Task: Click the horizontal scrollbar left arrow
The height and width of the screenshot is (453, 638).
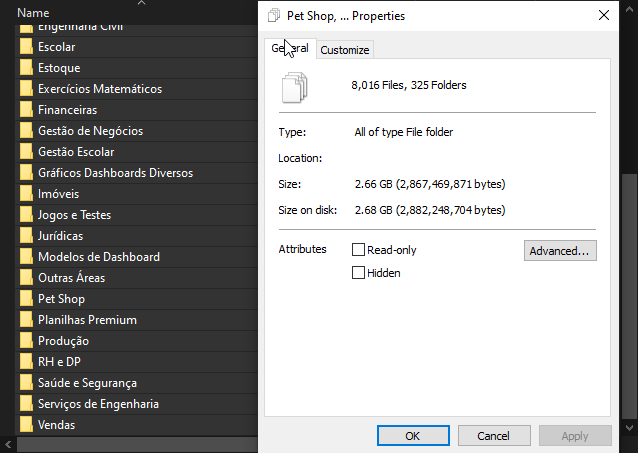Action: (x=8, y=444)
